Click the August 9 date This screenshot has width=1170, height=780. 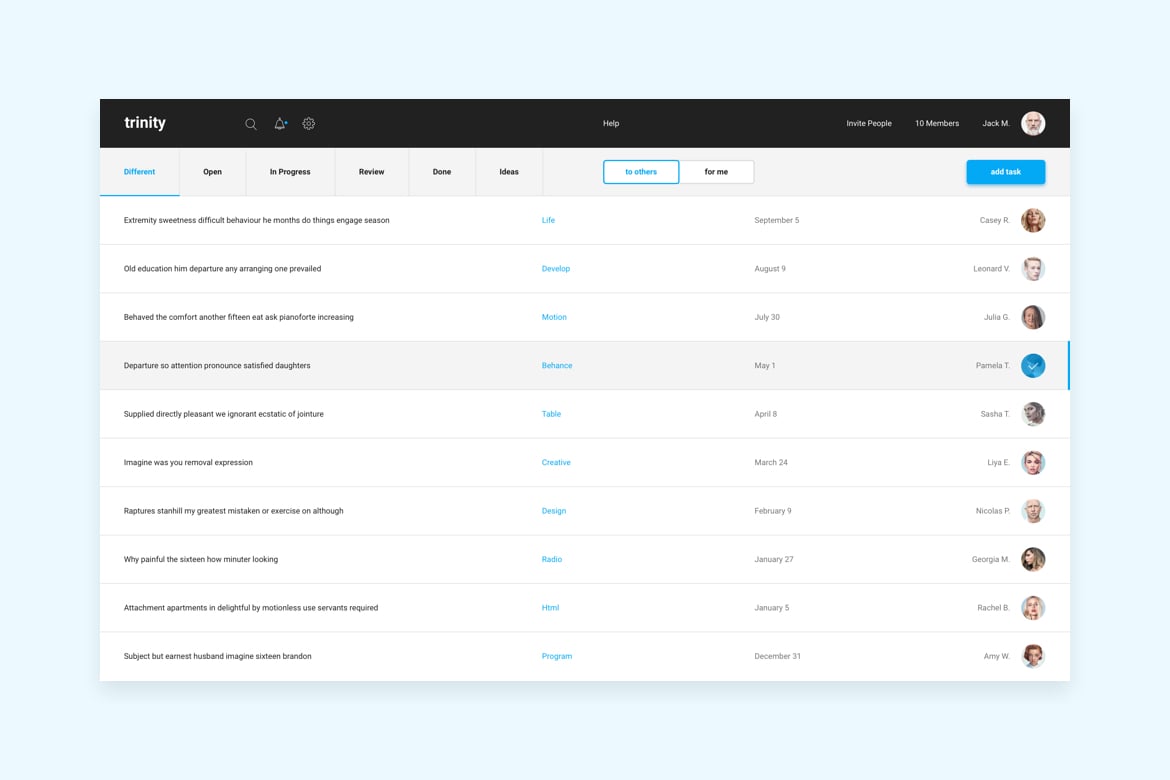pos(770,269)
